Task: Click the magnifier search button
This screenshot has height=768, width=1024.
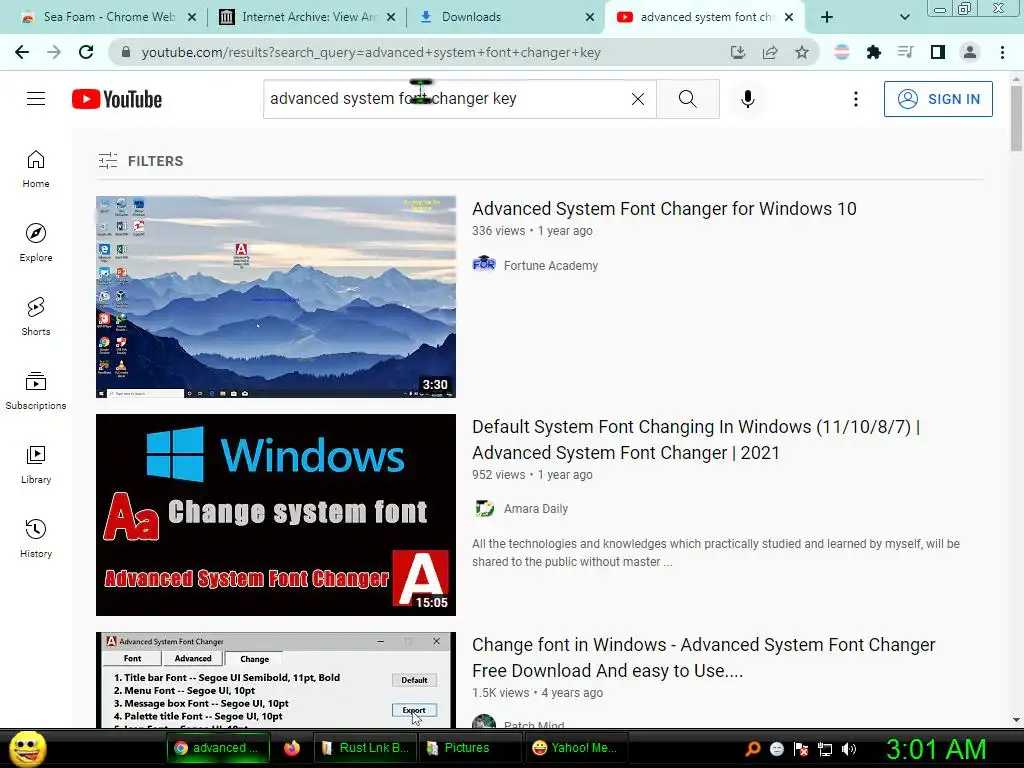Action: 688,99
